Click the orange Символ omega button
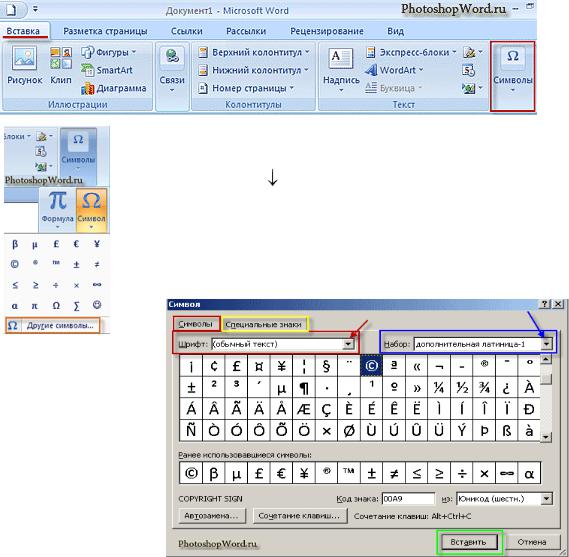This screenshot has height=557, width=569. coord(91,210)
